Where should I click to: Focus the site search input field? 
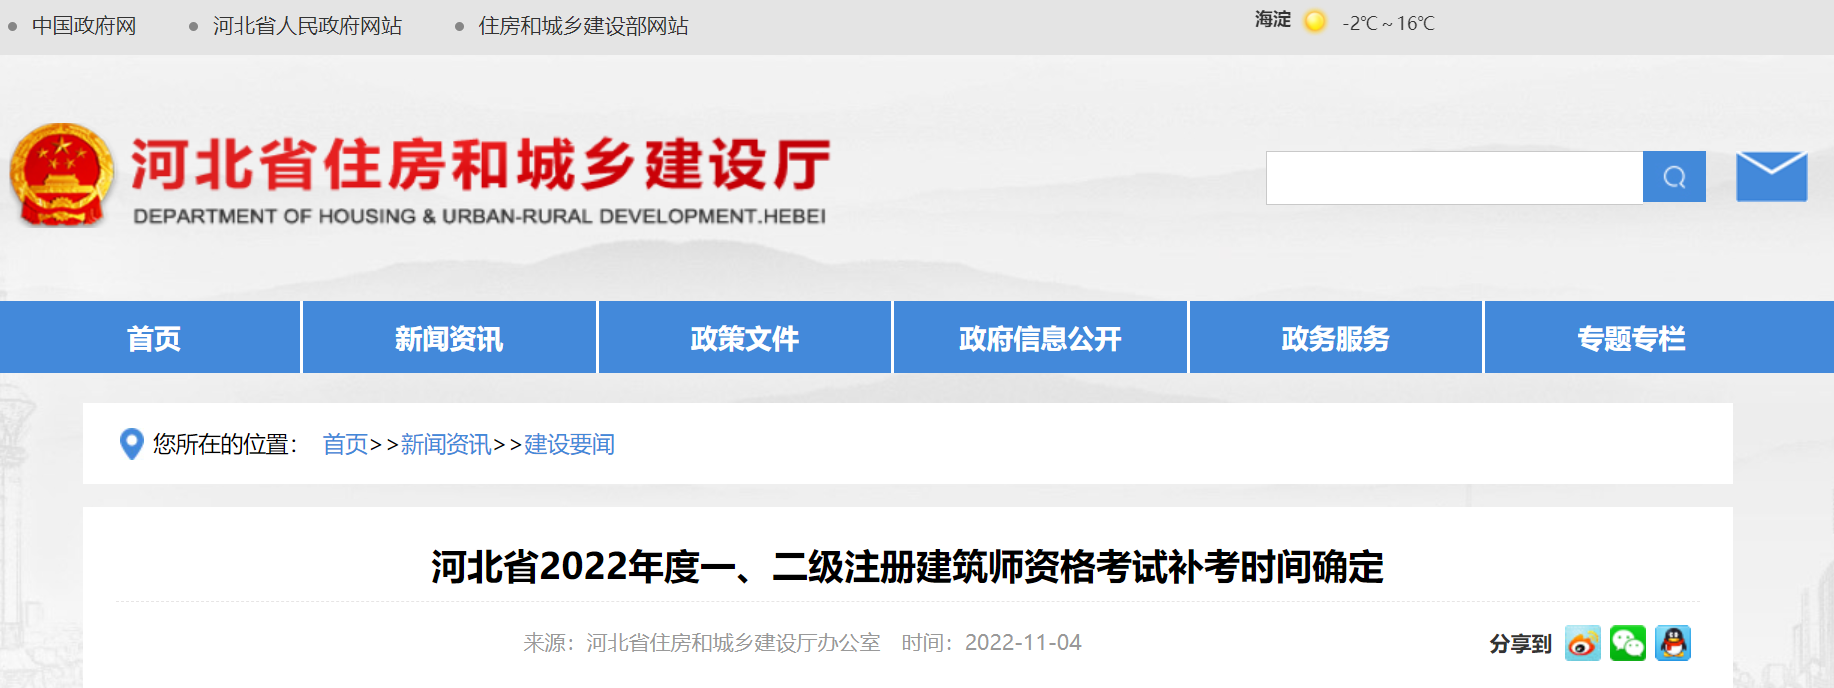click(x=1454, y=177)
